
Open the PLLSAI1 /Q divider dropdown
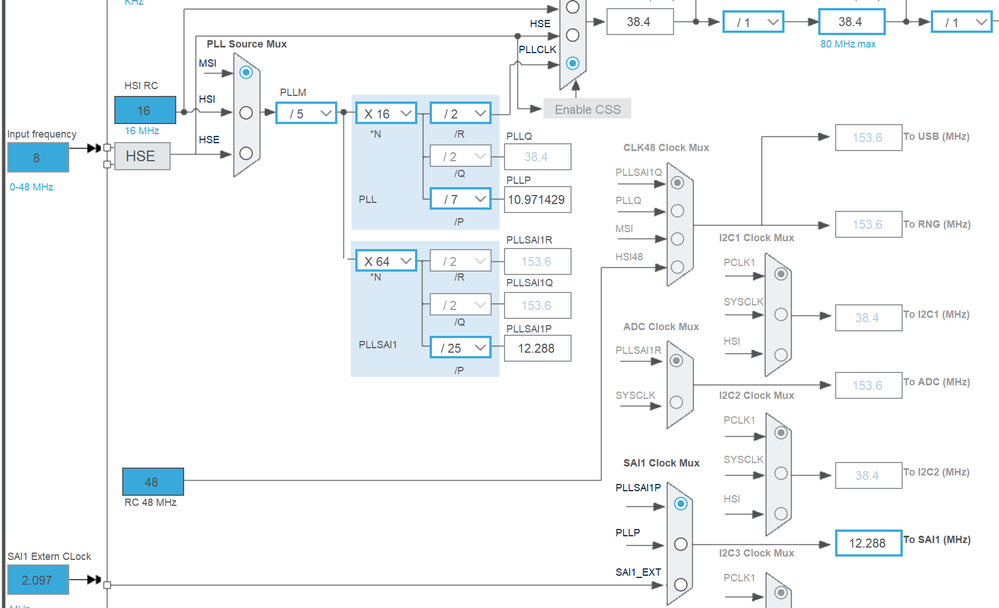point(461,305)
